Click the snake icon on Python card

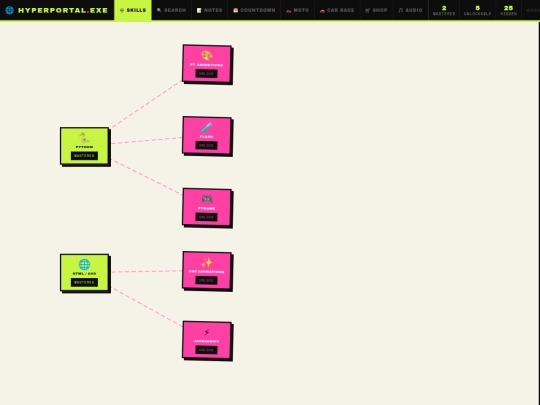(x=84, y=138)
